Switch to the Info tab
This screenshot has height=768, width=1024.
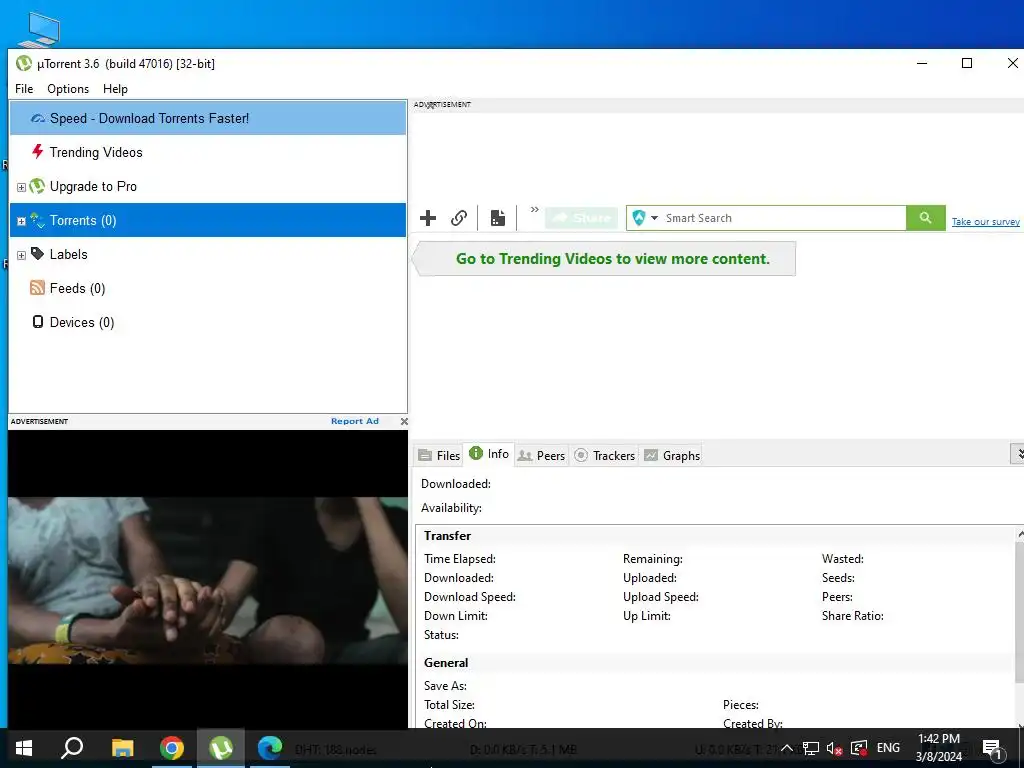click(x=489, y=454)
